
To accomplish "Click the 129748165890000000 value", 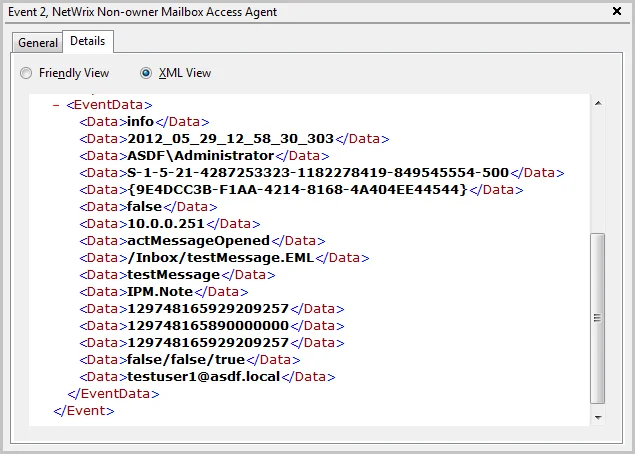I will [208, 326].
